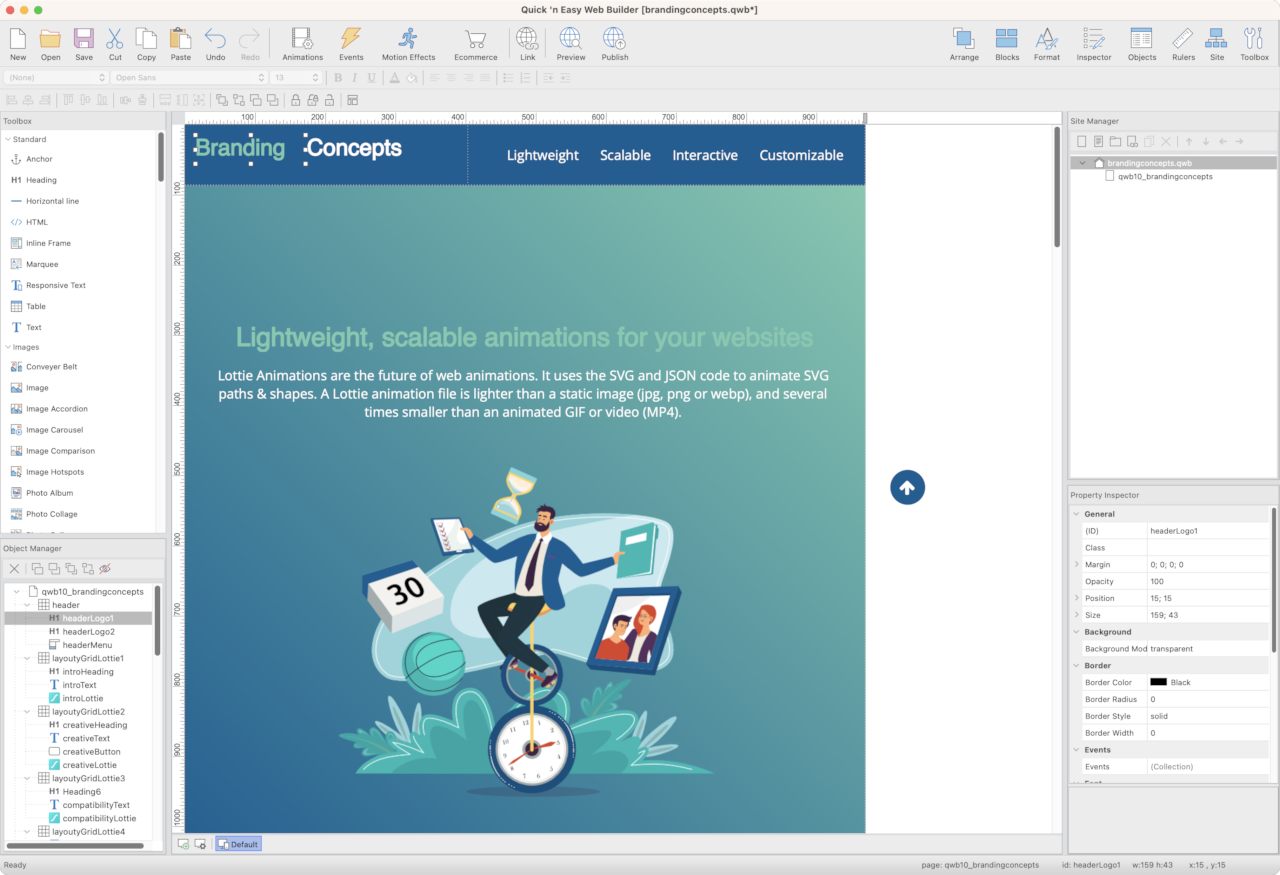Viewport: 1280px width, 875px height.
Task: Collapse the brandingconcepts.qwb site tree
Action: (1083, 163)
